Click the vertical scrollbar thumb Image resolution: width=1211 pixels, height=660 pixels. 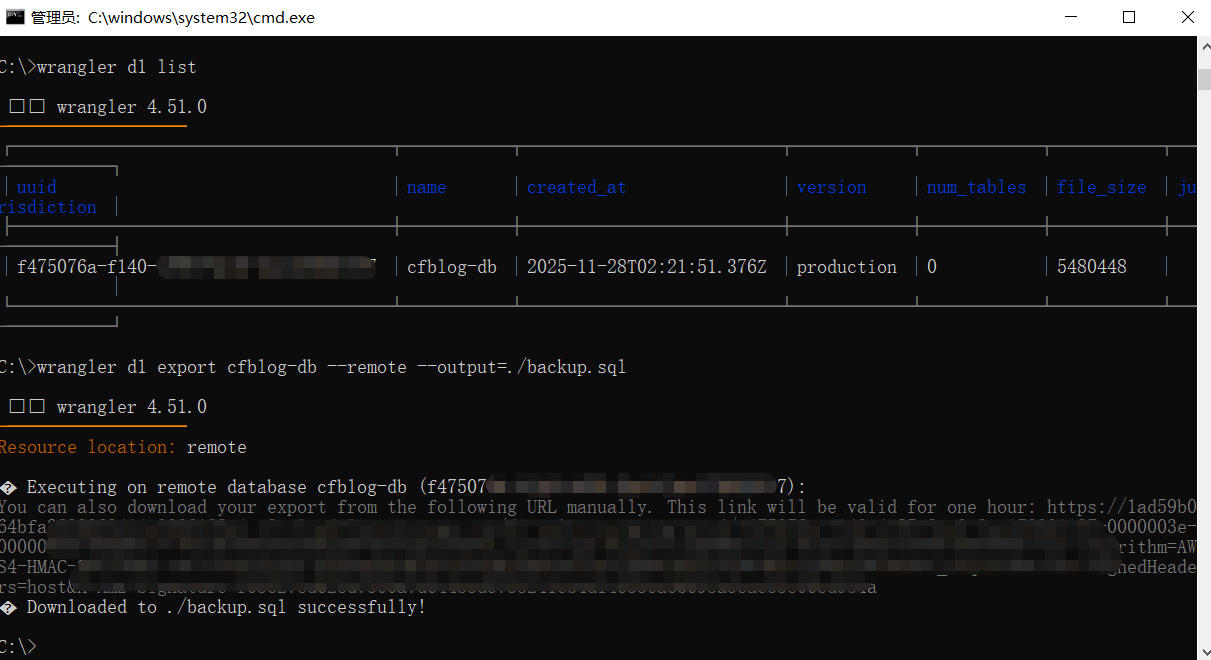coord(1203,80)
